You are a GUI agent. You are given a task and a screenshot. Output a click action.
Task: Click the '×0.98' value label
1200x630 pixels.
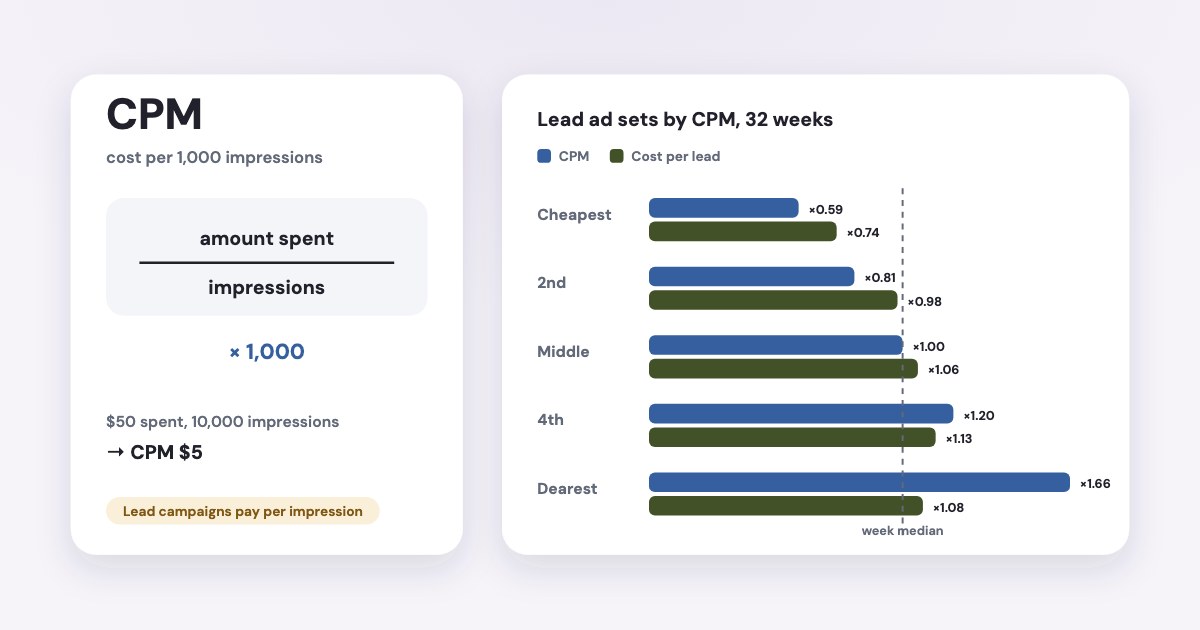925,301
